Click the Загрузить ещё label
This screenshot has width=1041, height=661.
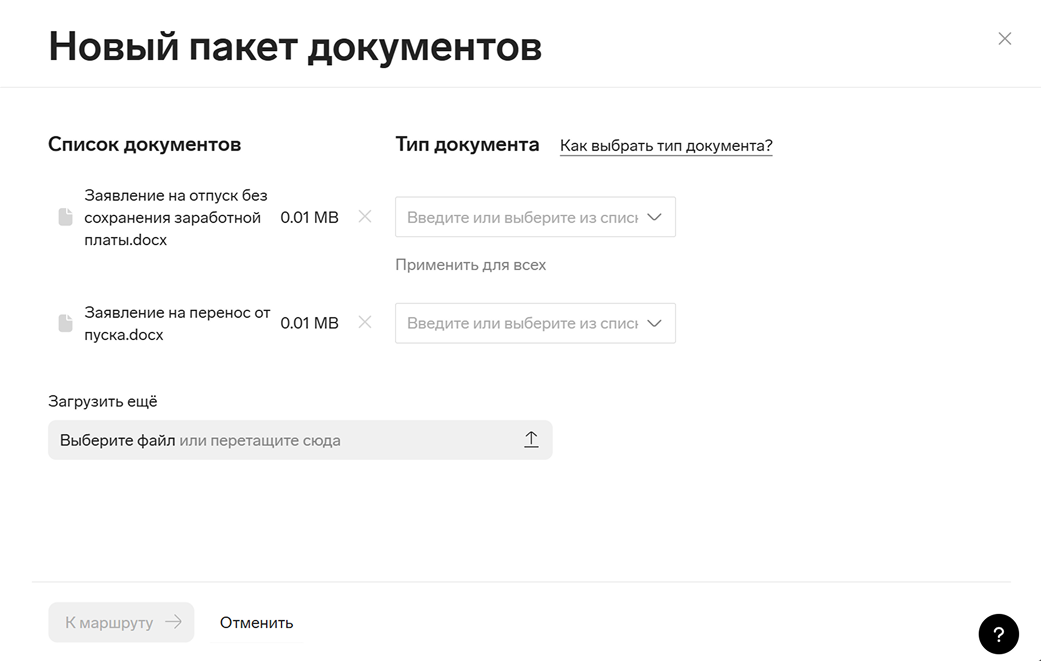(x=103, y=402)
